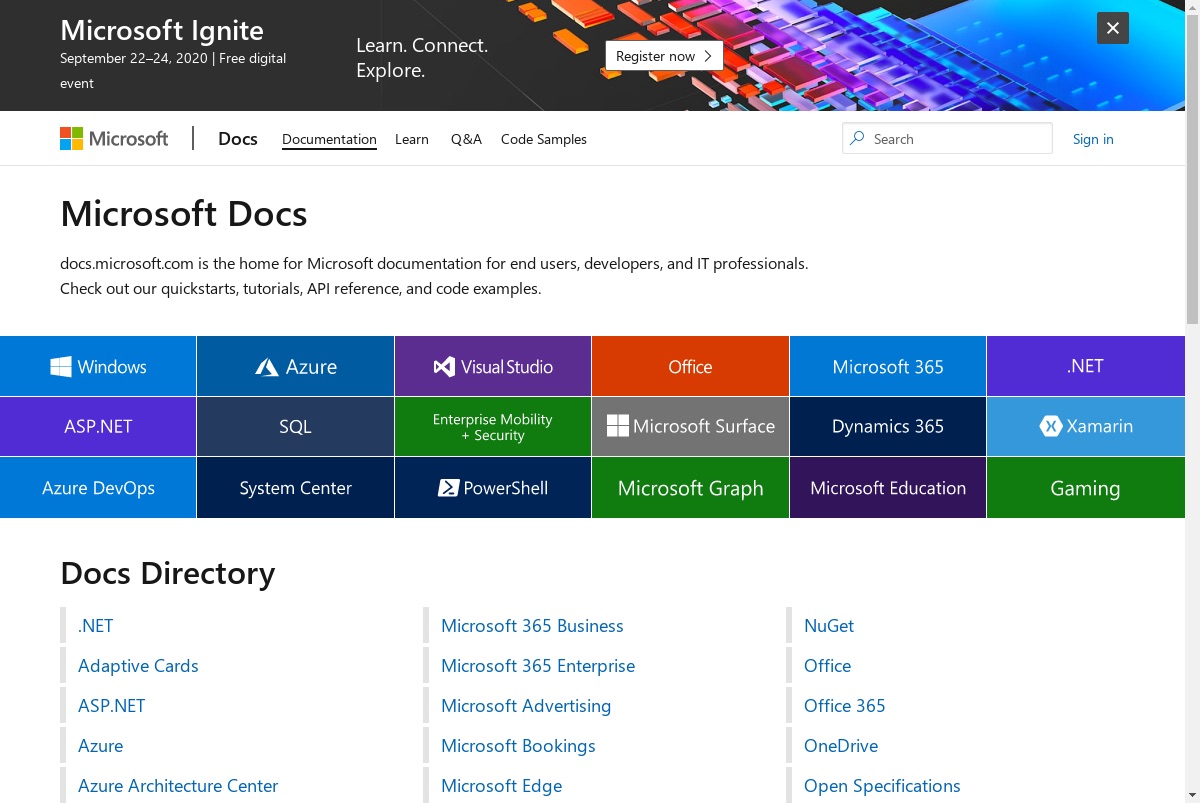Screen dimensions: 1200x803
Task: Click .NET link in Docs Directory
Action: [96, 626]
